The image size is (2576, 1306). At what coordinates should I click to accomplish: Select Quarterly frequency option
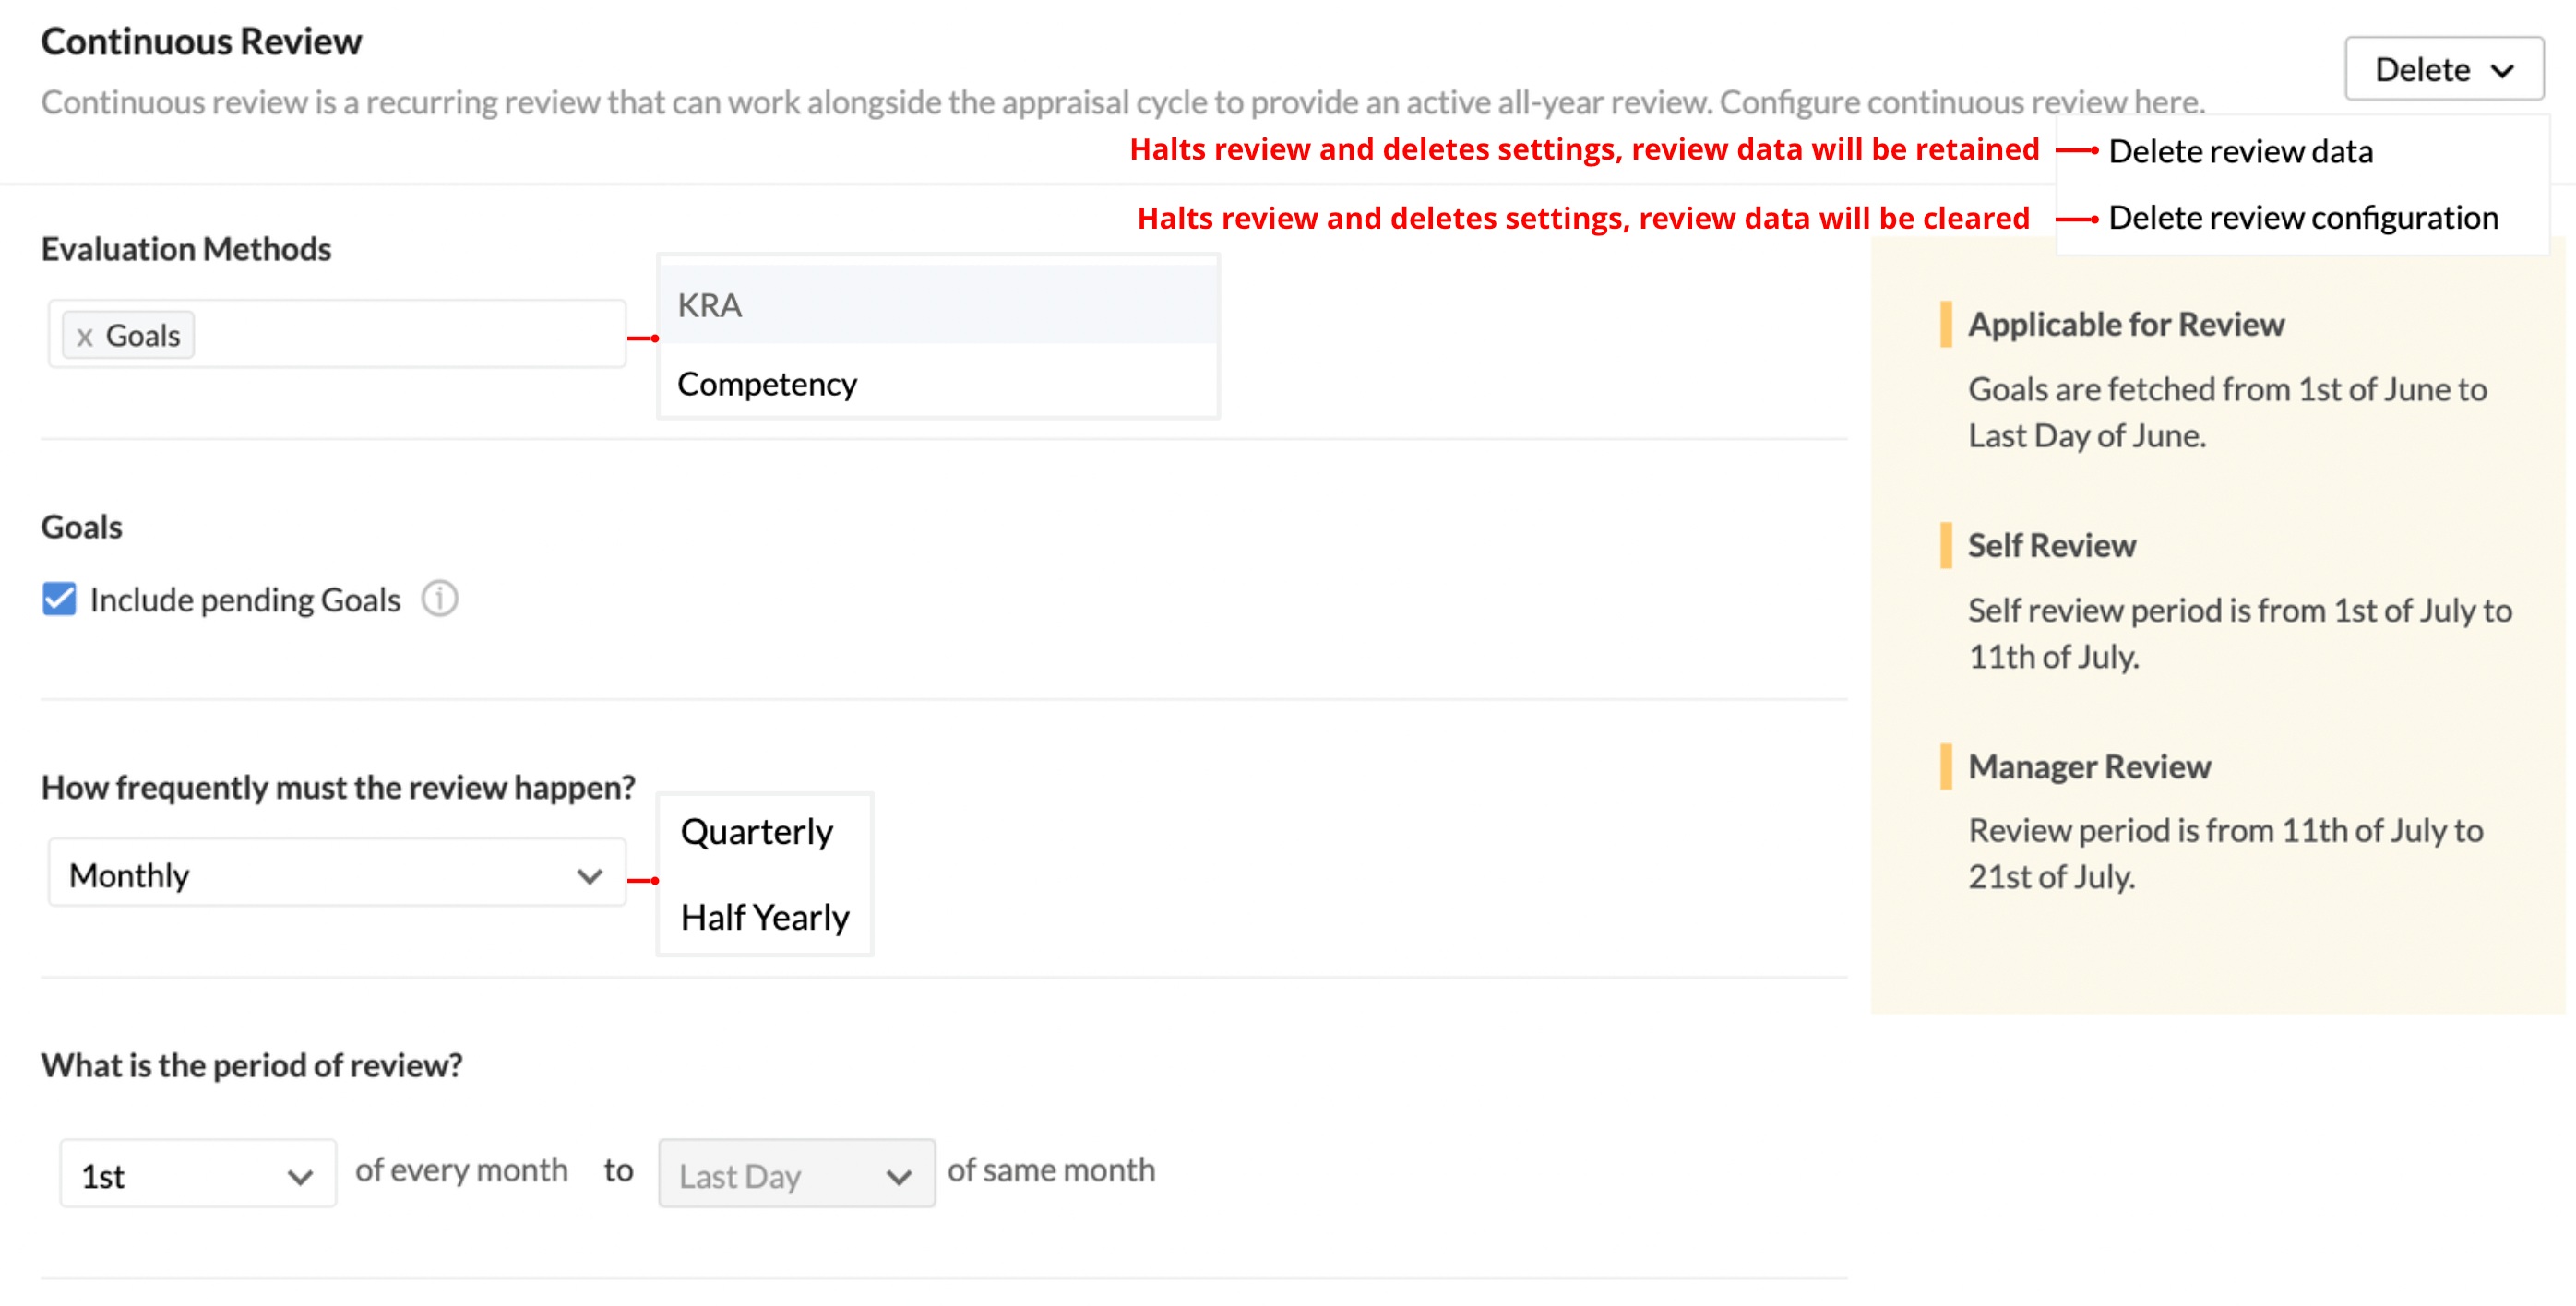[756, 831]
